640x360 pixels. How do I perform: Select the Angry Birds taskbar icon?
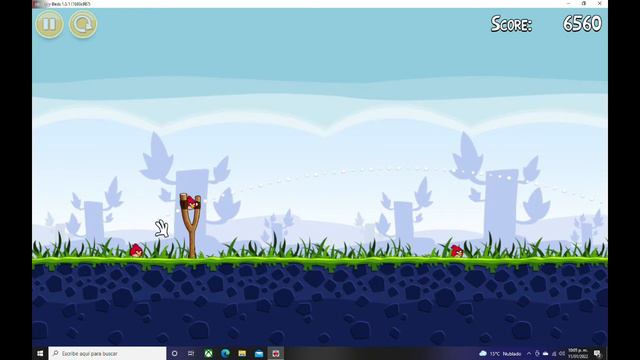[276, 353]
